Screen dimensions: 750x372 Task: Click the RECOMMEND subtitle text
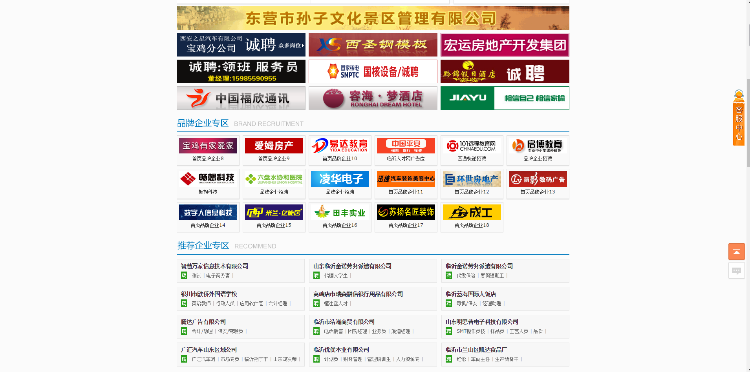tap(255, 247)
